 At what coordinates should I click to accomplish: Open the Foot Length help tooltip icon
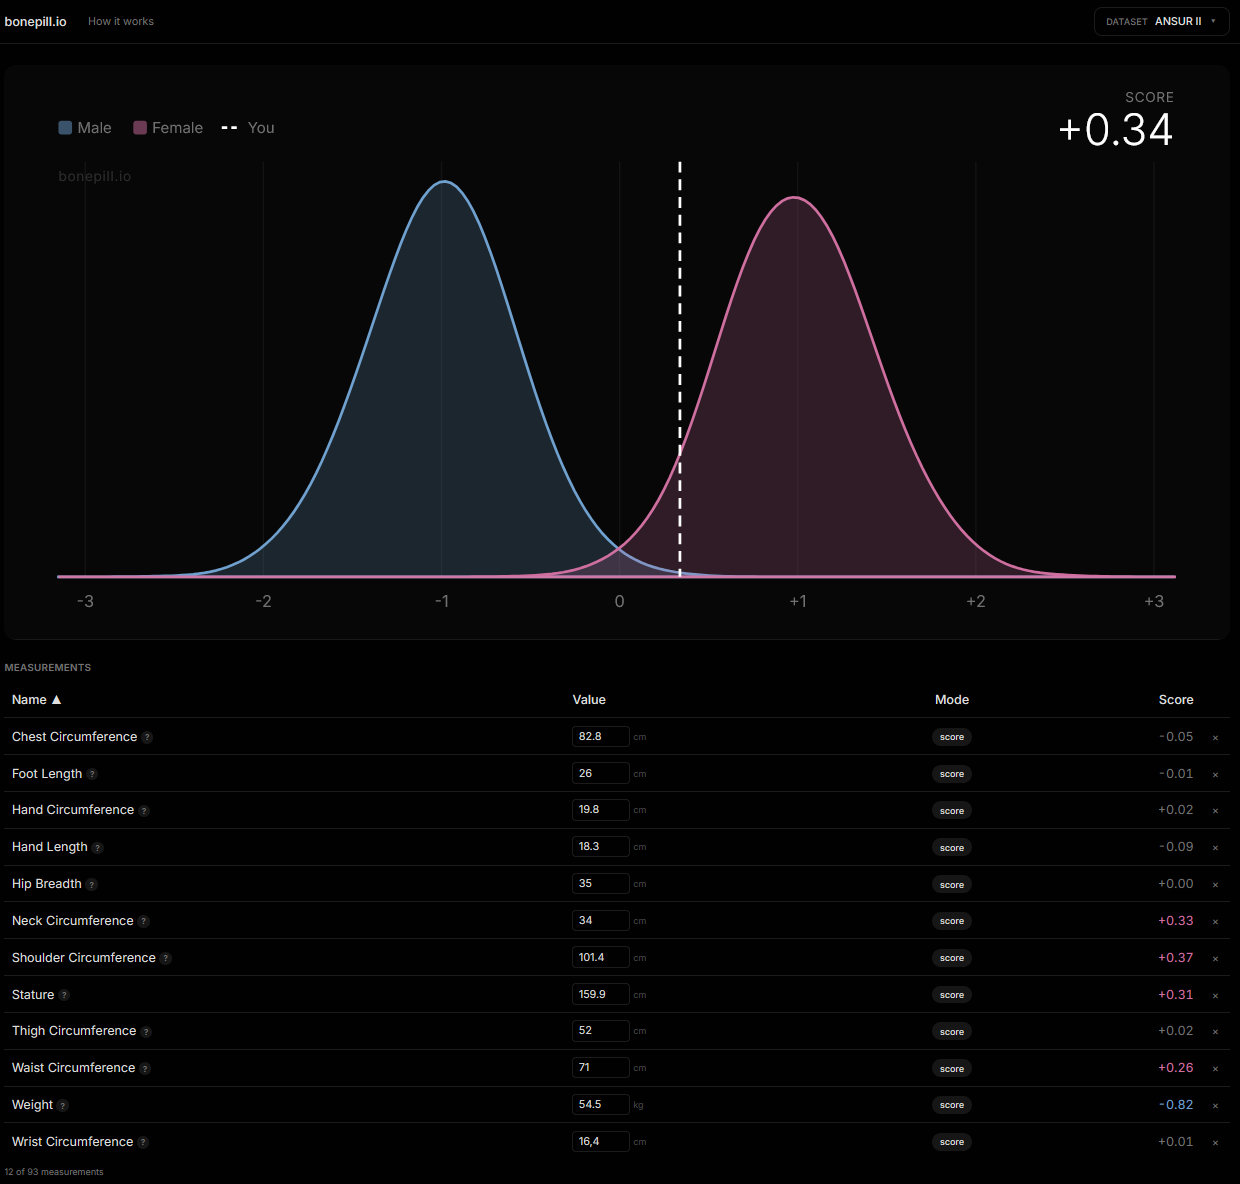92,774
